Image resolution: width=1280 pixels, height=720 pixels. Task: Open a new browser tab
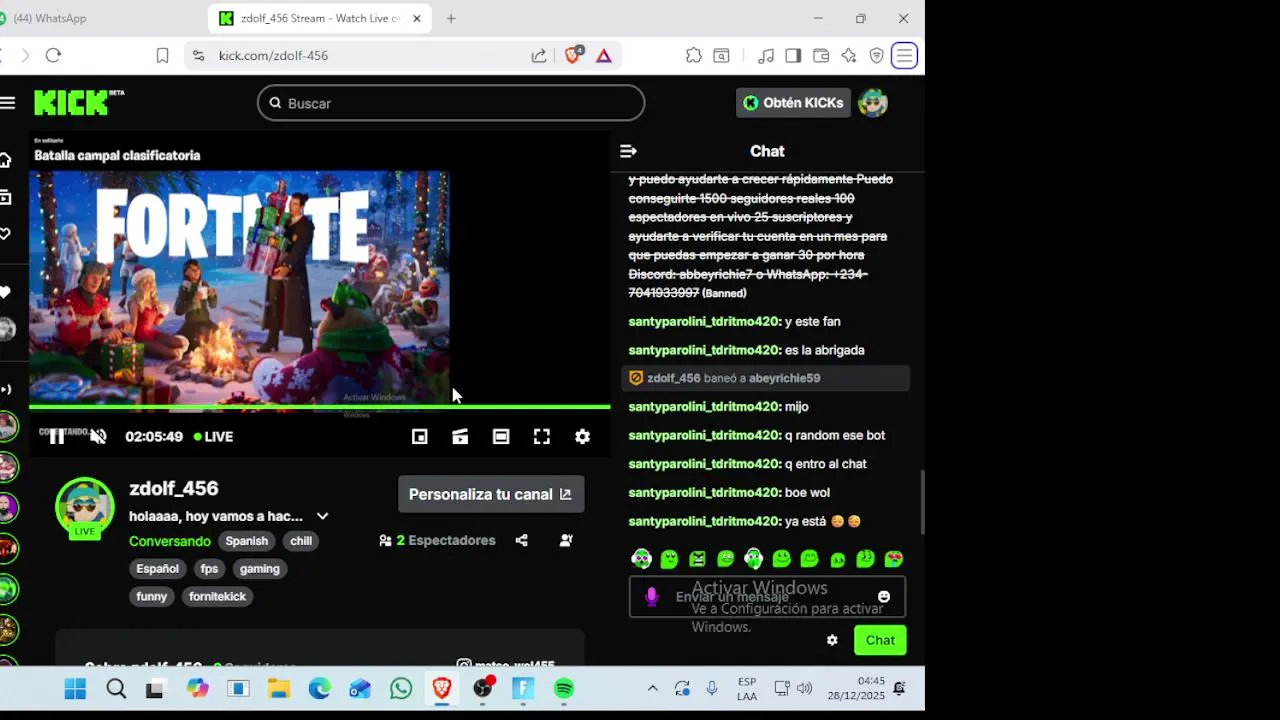coord(451,18)
